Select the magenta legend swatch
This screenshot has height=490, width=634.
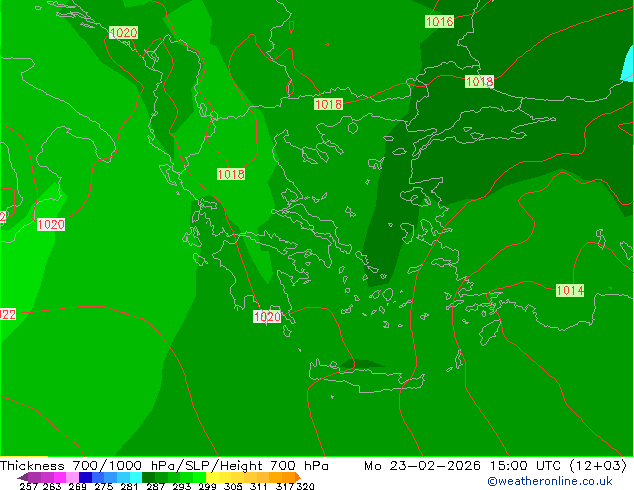point(60,477)
